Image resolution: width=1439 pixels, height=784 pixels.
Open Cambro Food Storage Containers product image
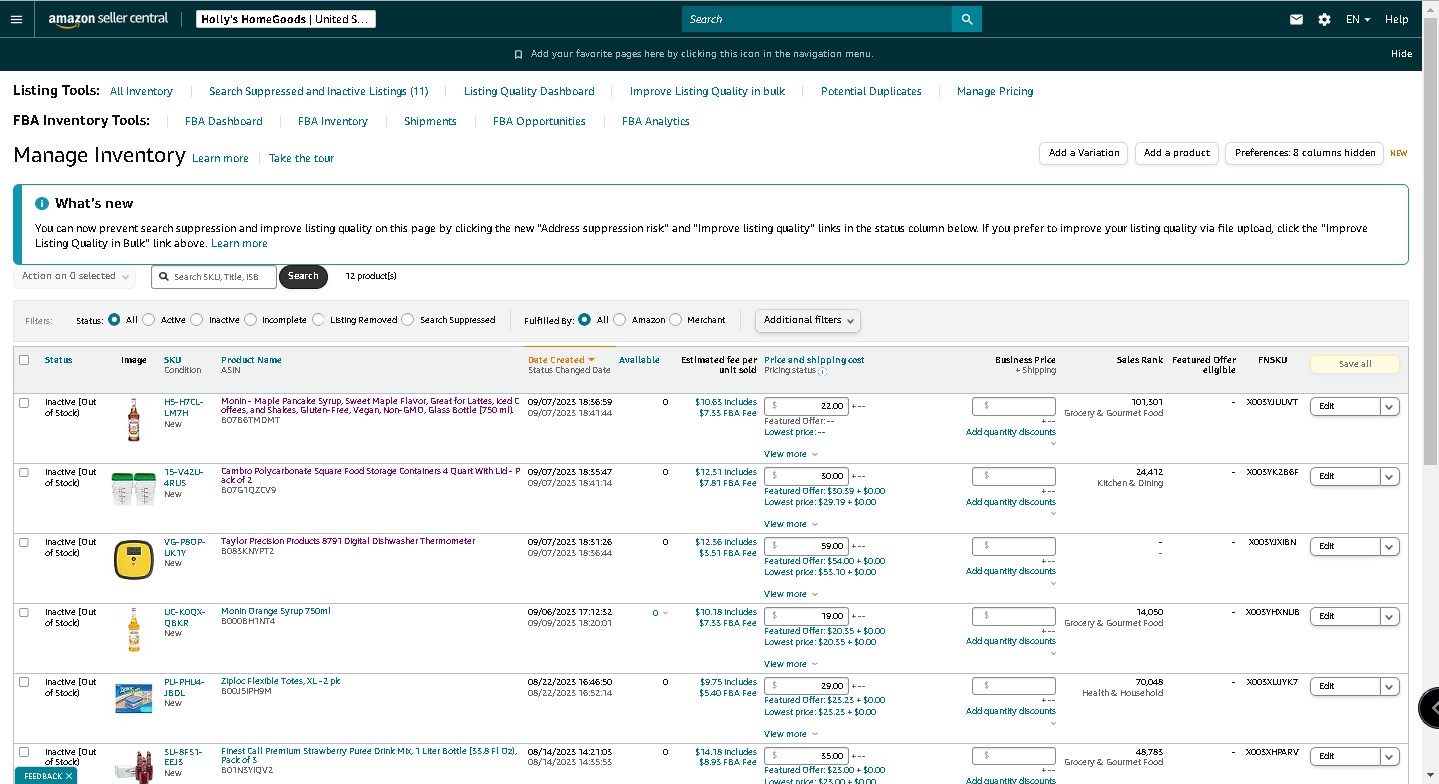pos(134,489)
